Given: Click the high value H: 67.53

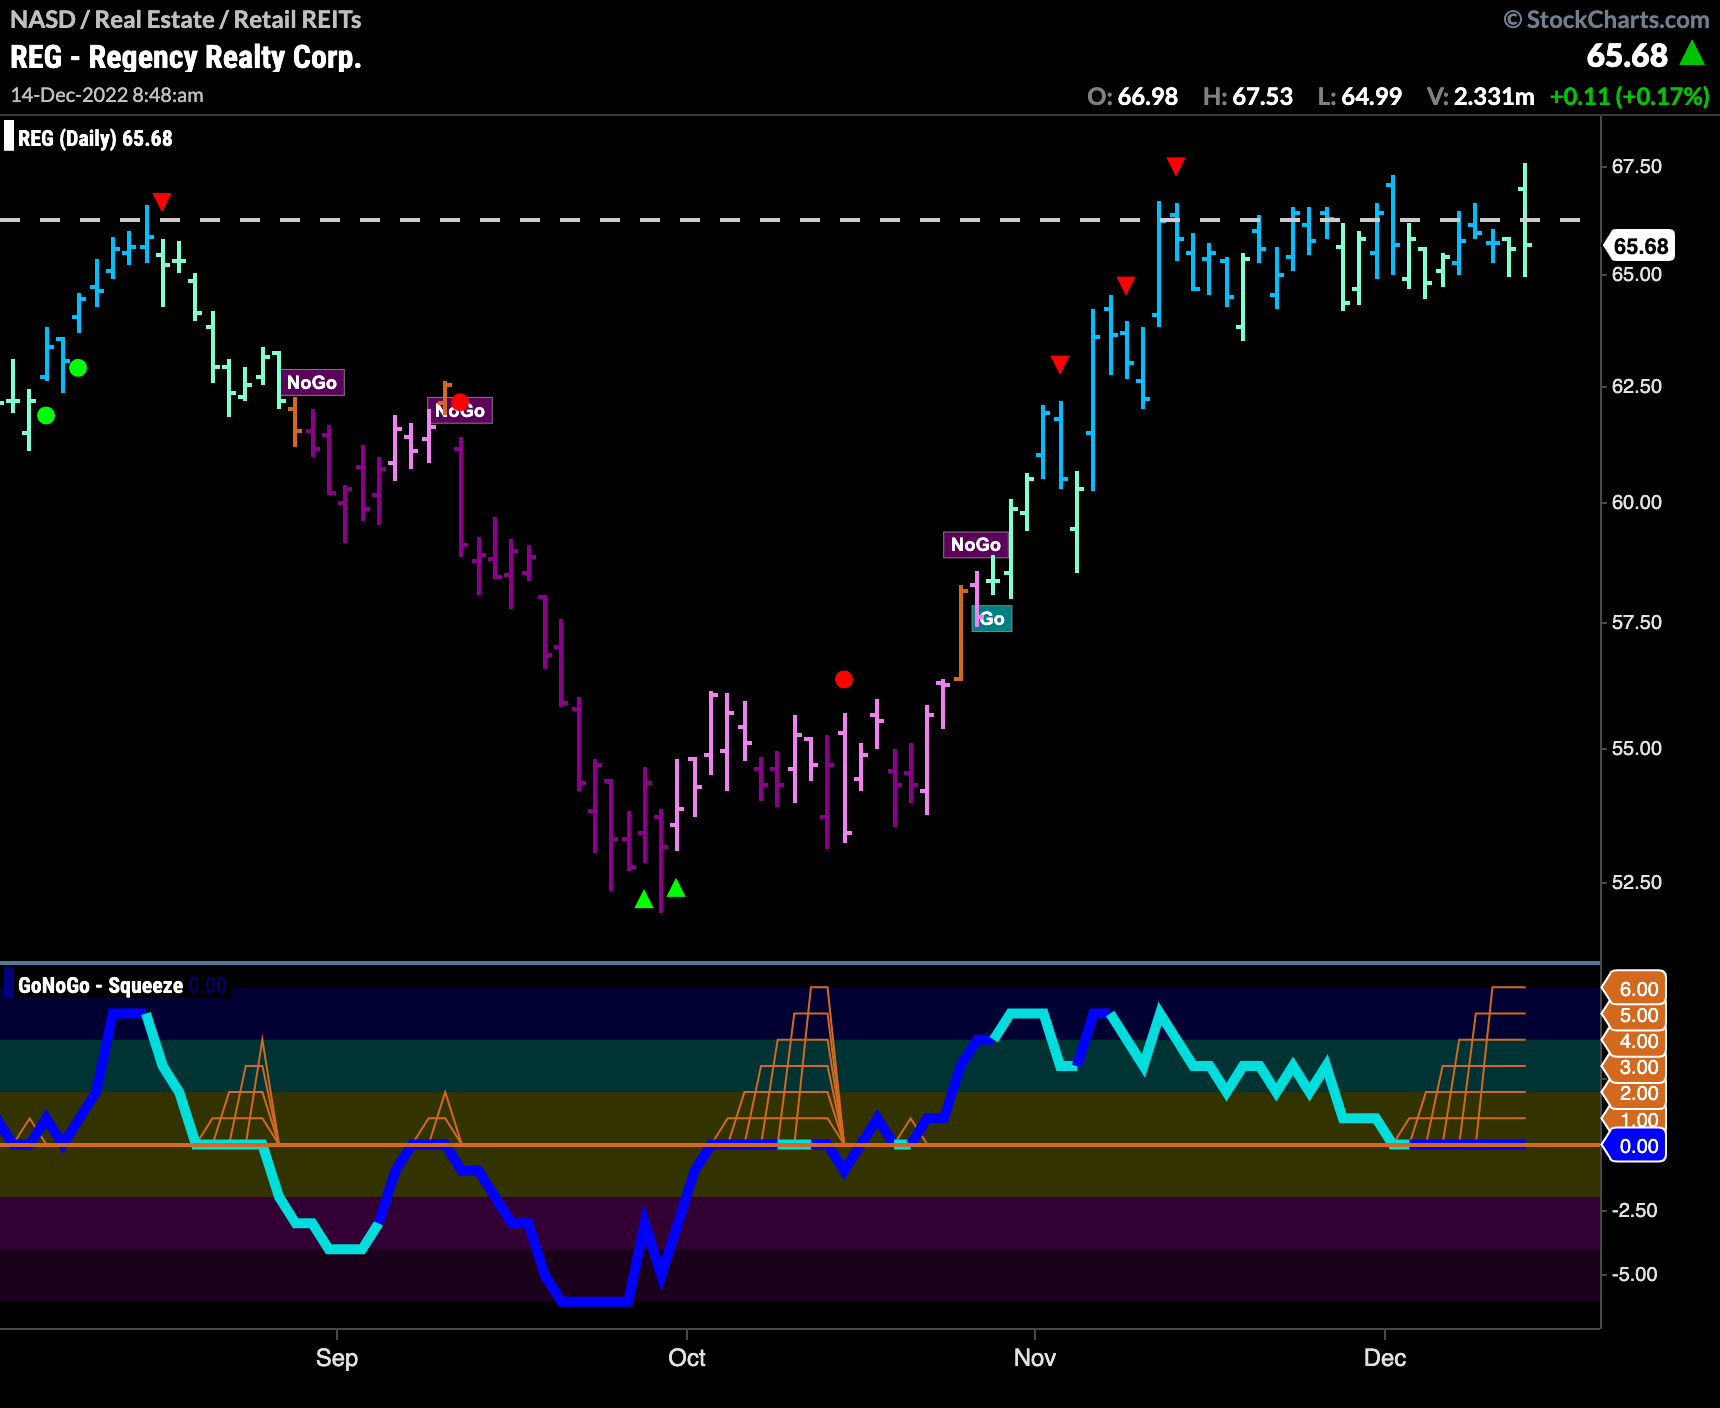Looking at the screenshot, I should point(1248,96).
